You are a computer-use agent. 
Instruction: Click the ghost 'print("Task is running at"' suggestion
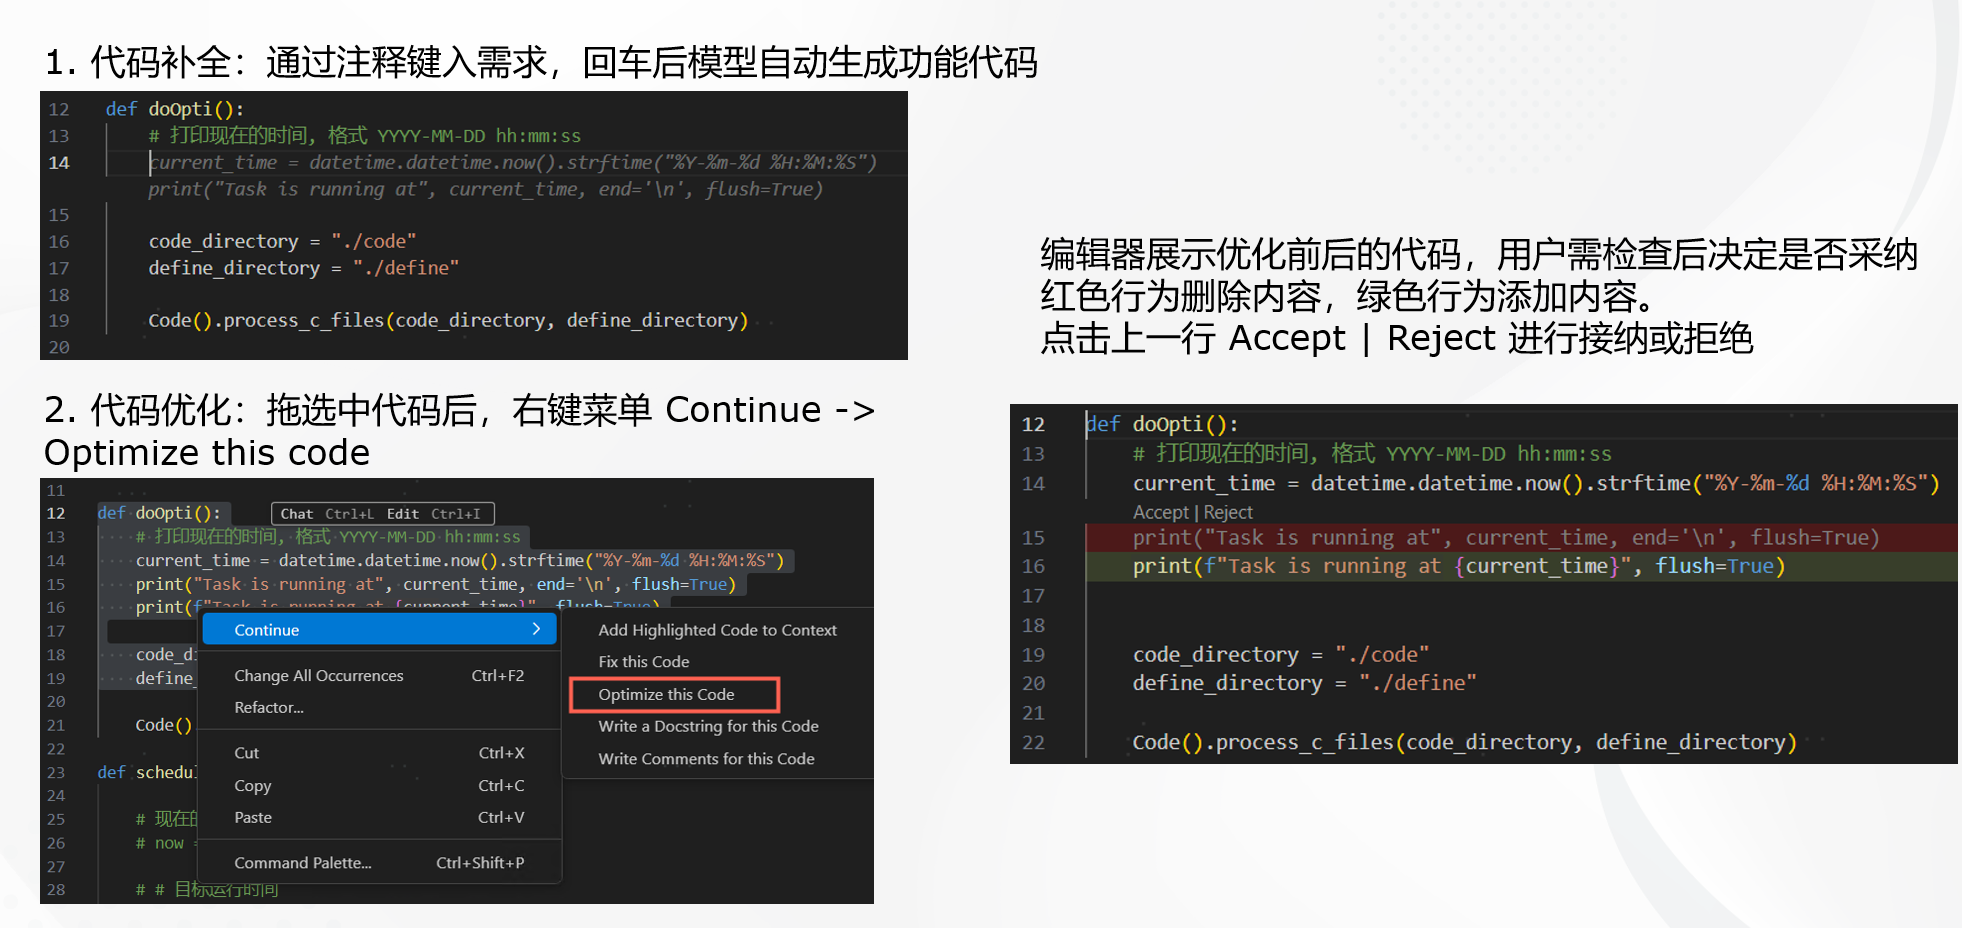pyautogui.click(x=486, y=189)
